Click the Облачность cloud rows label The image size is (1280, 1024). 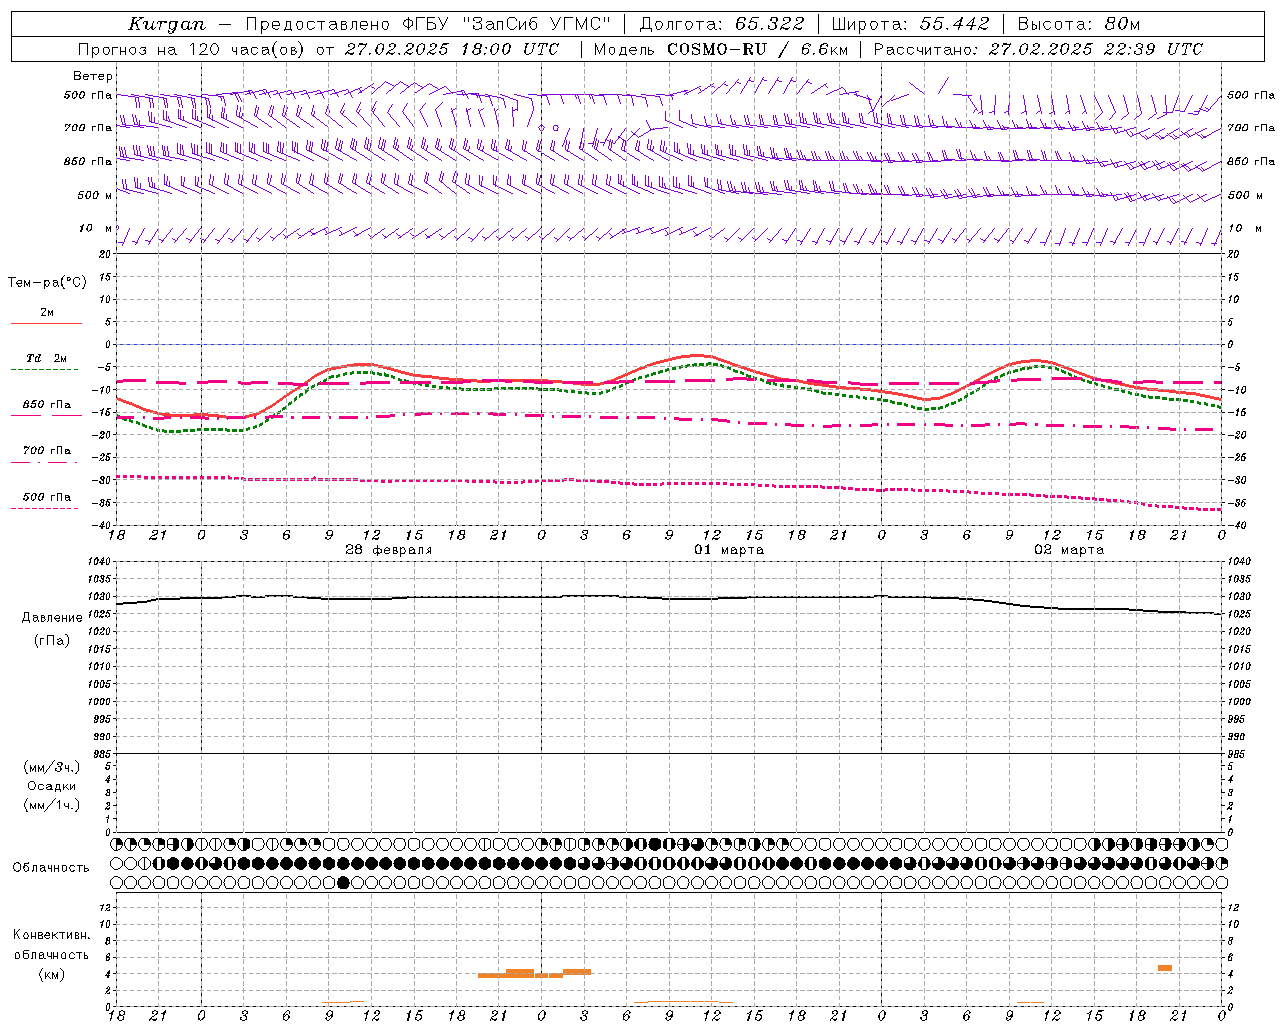[x=51, y=868]
